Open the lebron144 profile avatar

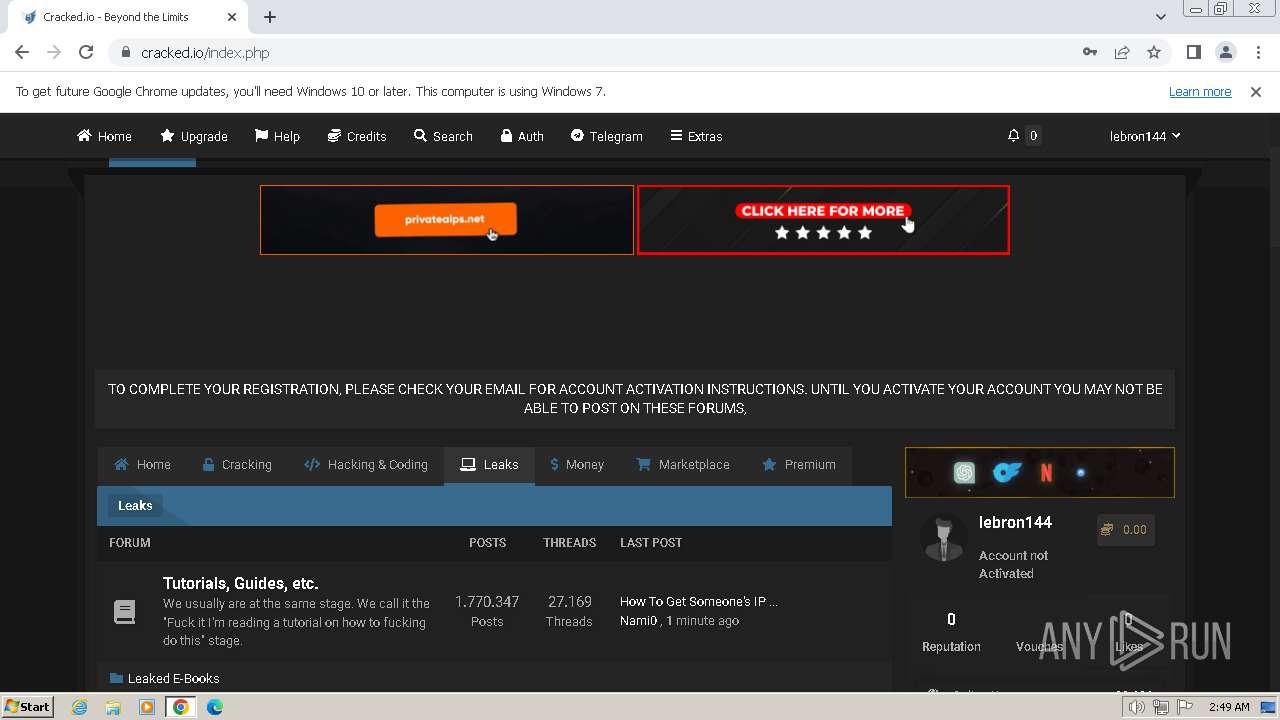pyautogui.click(x=942, y=538)
